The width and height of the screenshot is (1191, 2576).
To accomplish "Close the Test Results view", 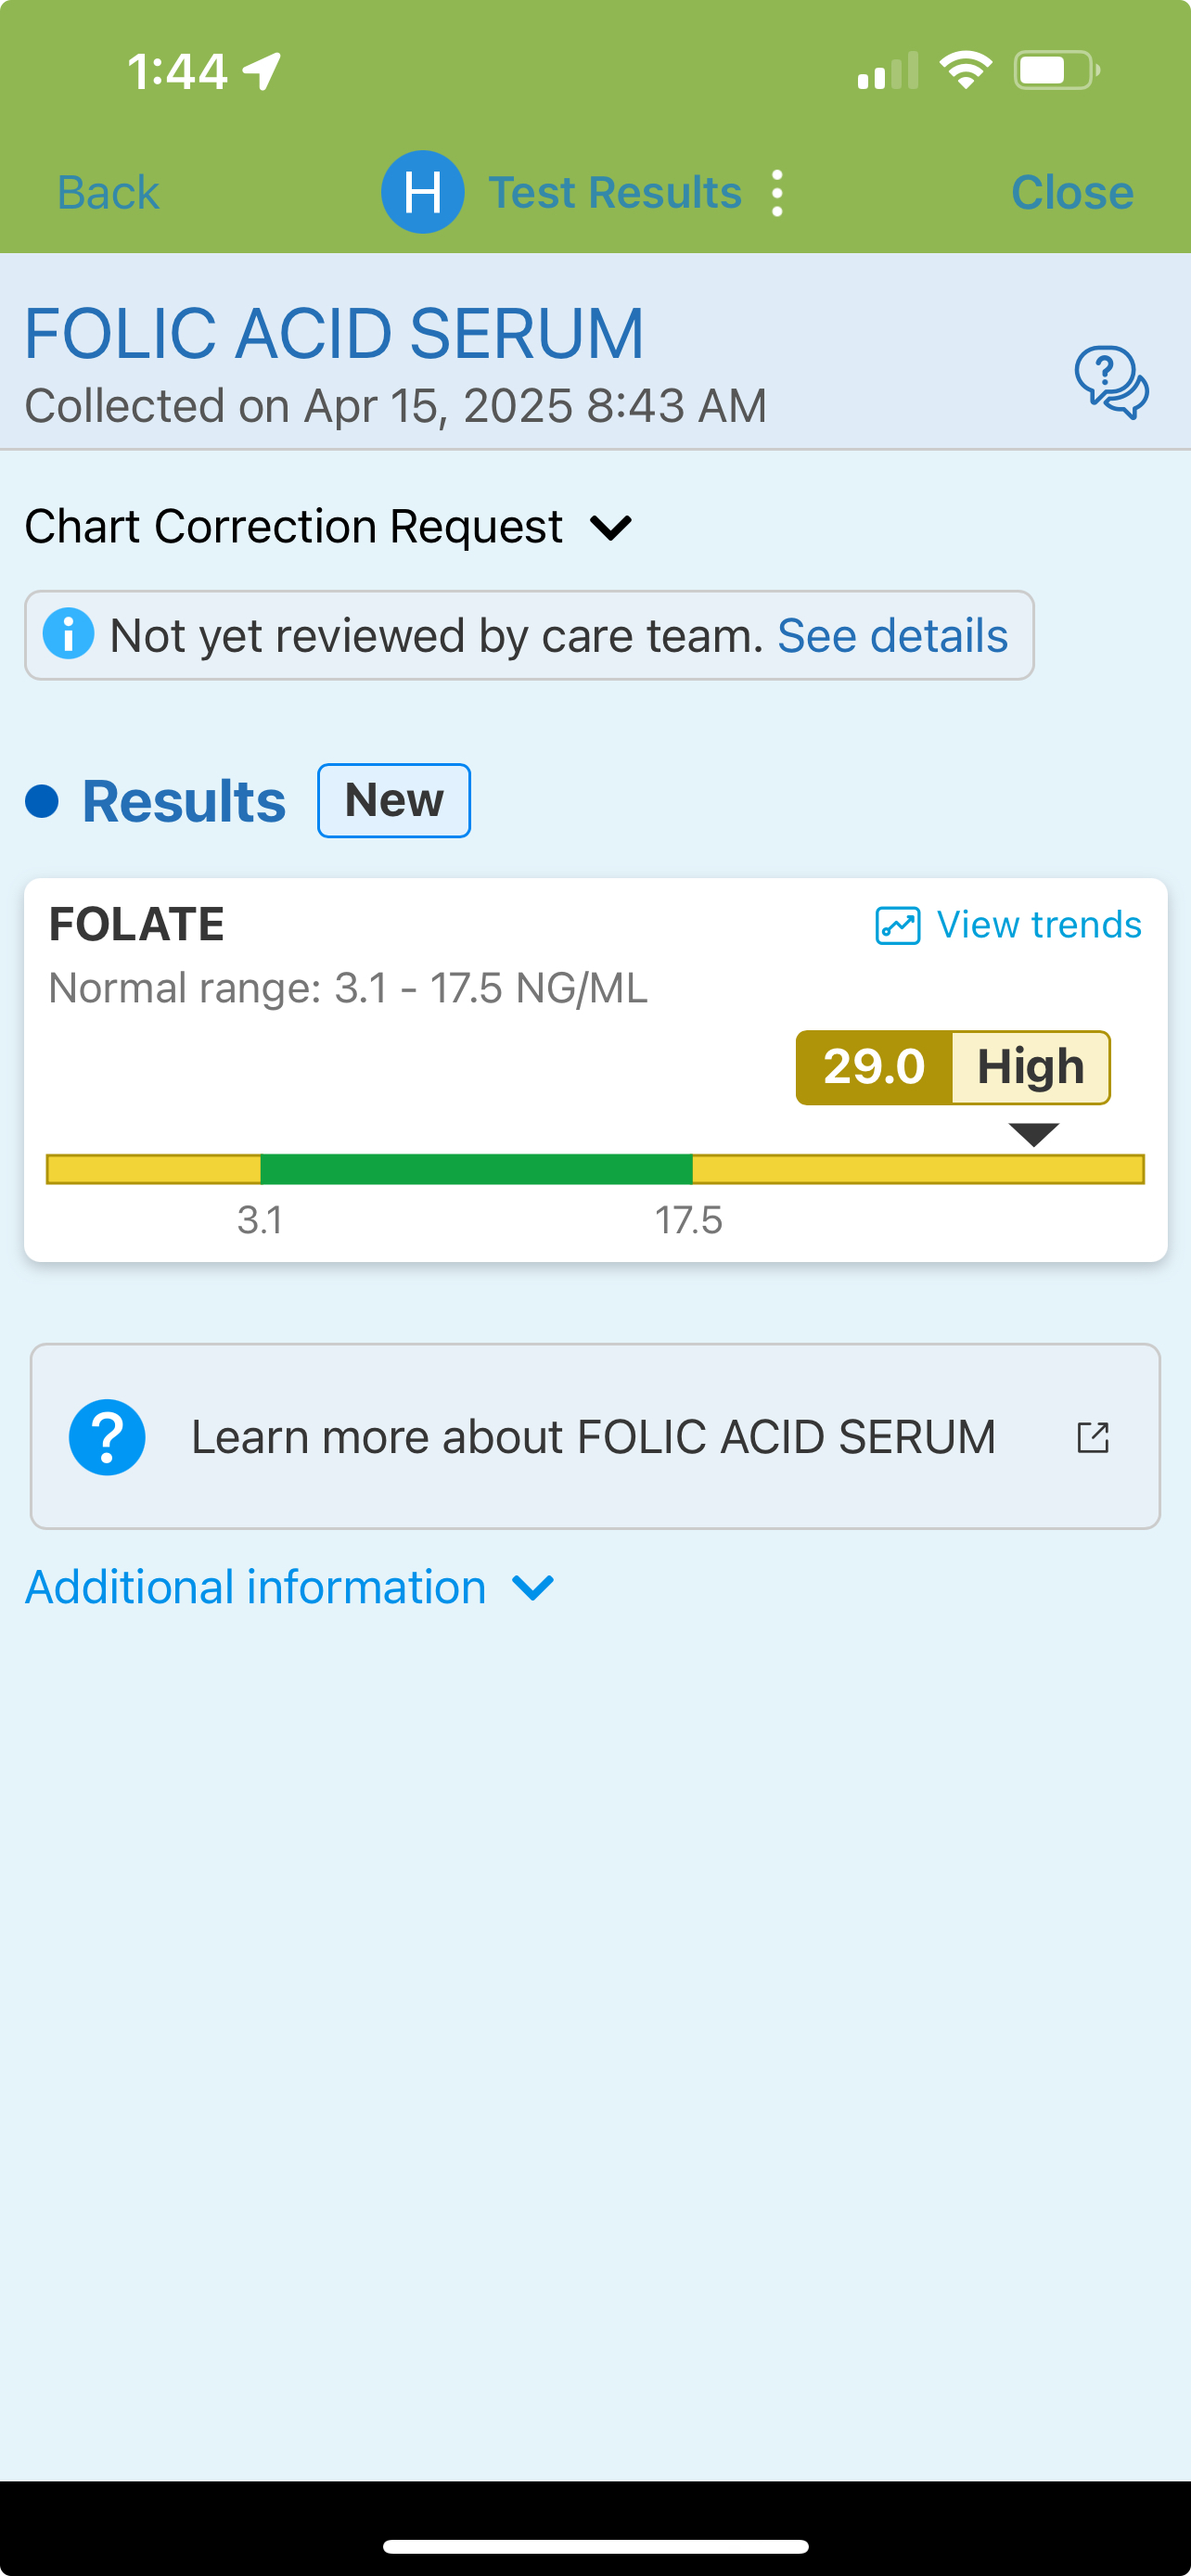I will coord(1071,193).
